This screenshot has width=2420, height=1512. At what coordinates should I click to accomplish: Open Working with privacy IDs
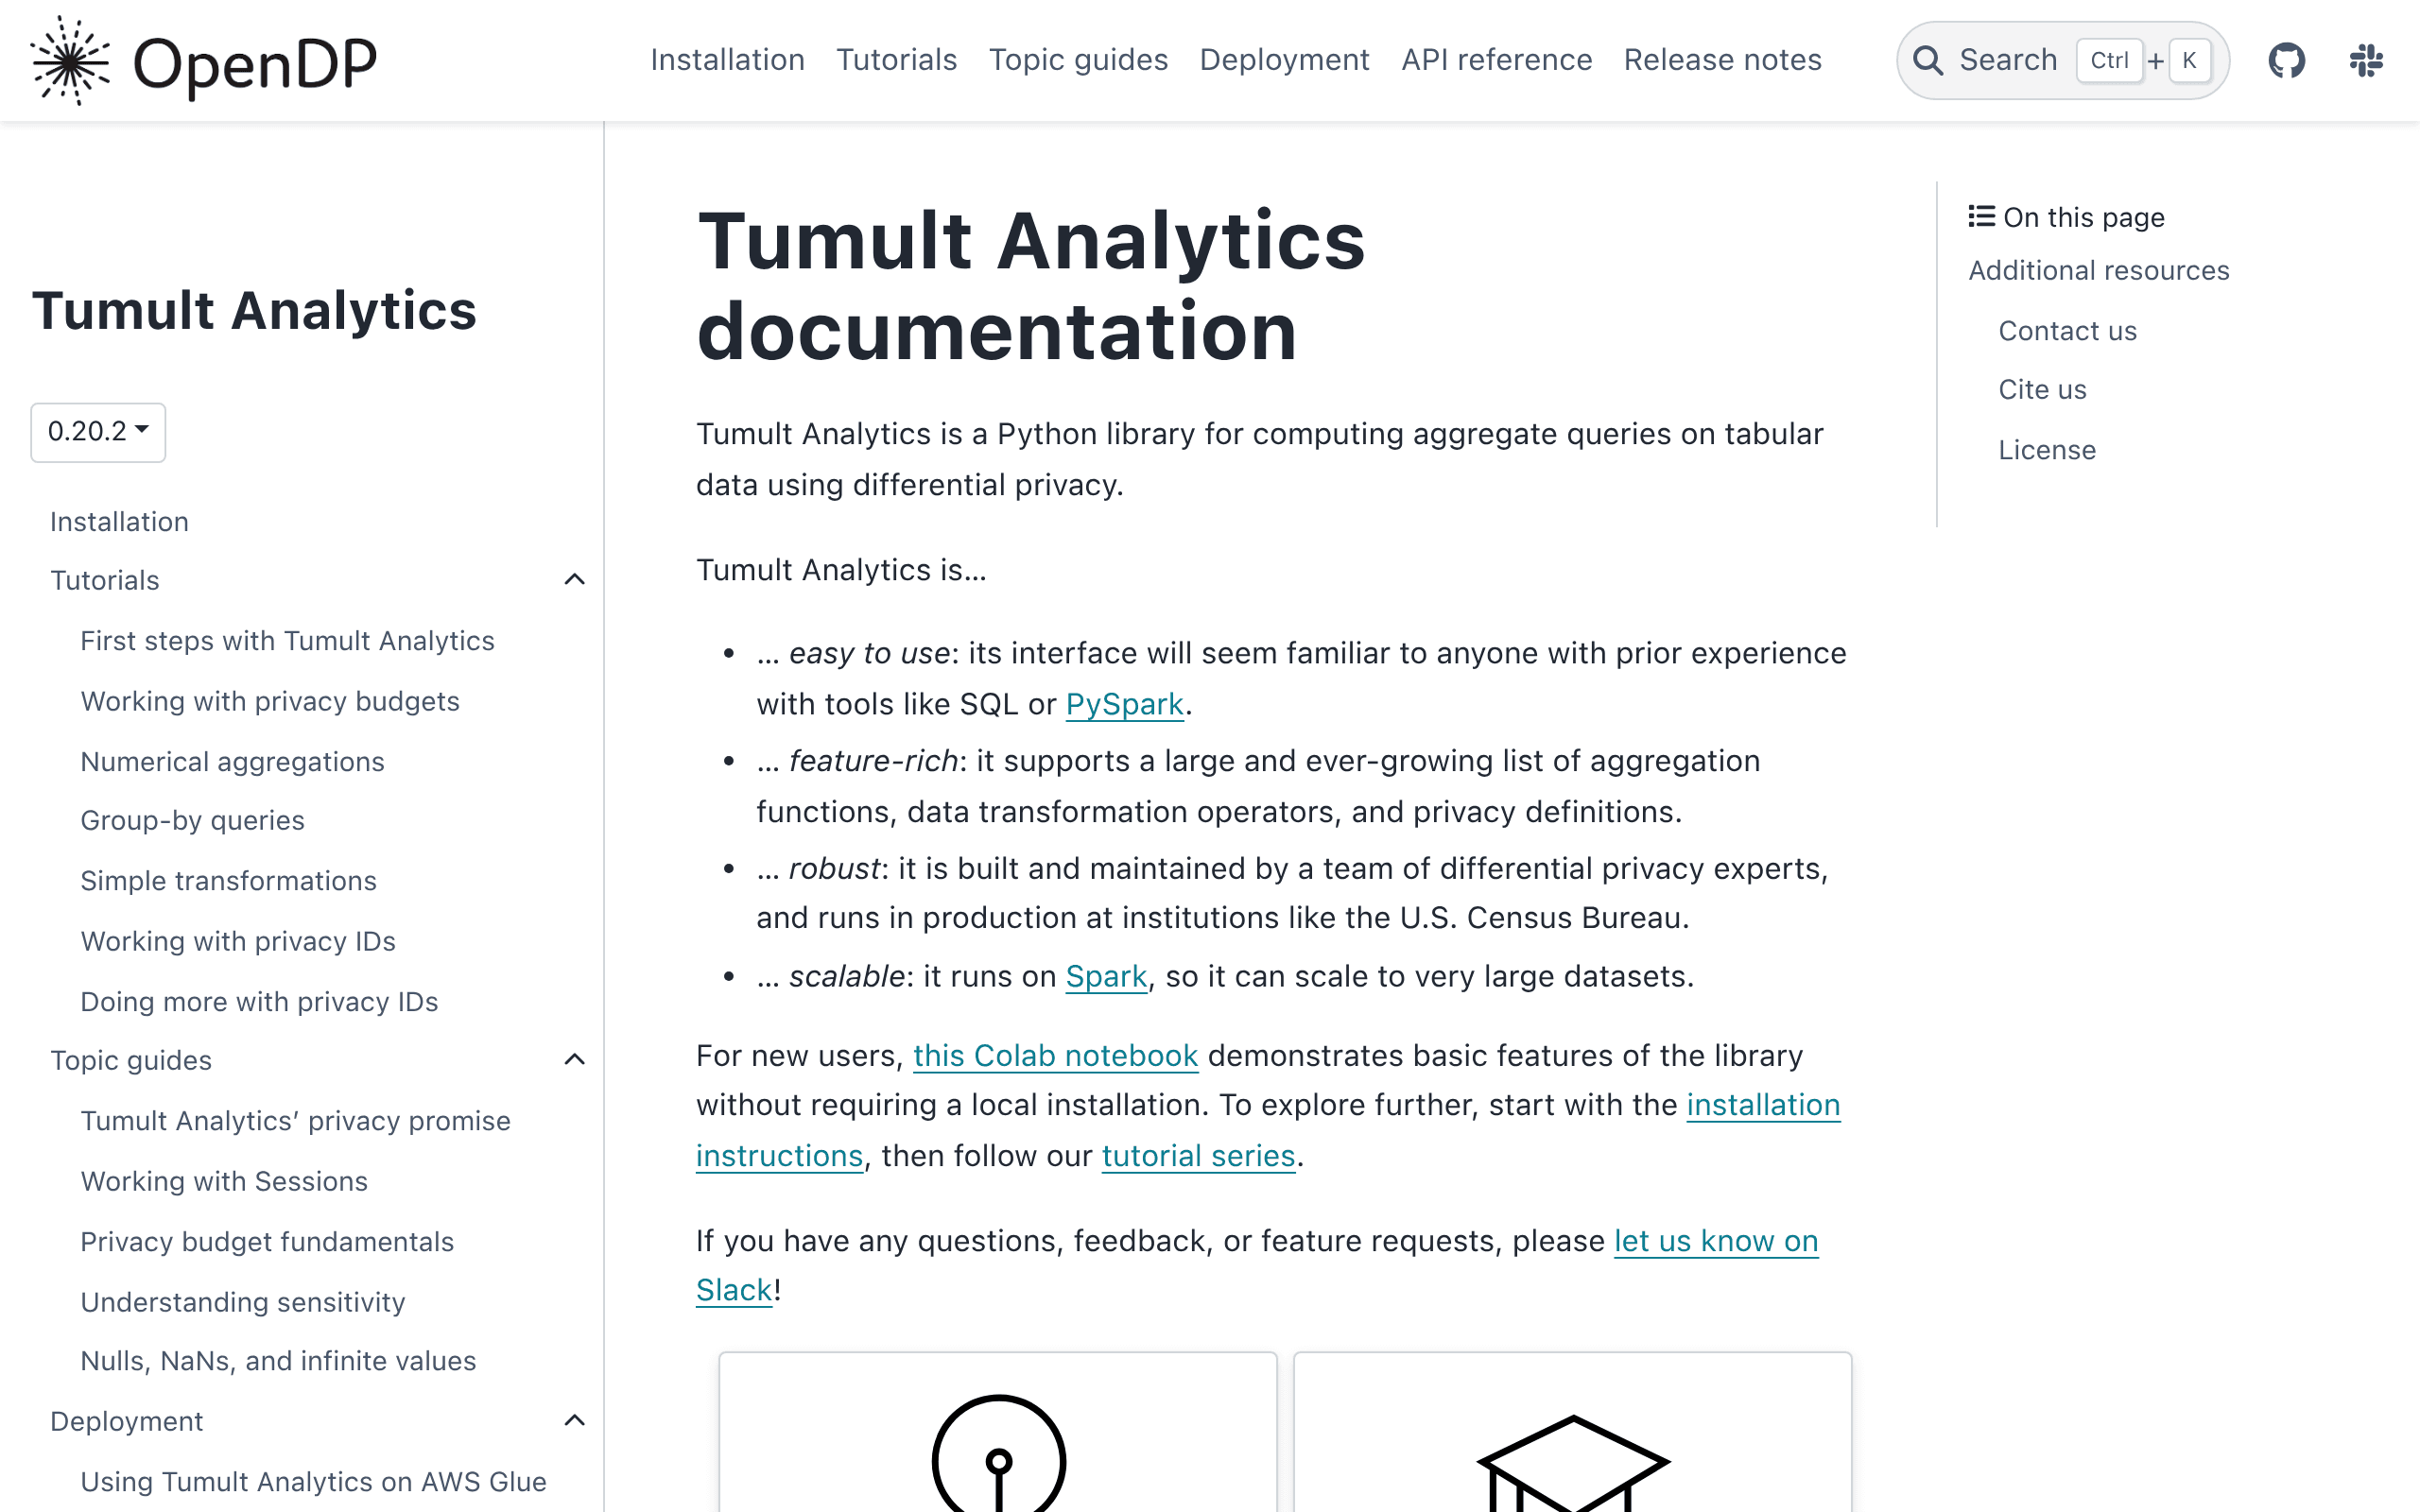[238, 942]
